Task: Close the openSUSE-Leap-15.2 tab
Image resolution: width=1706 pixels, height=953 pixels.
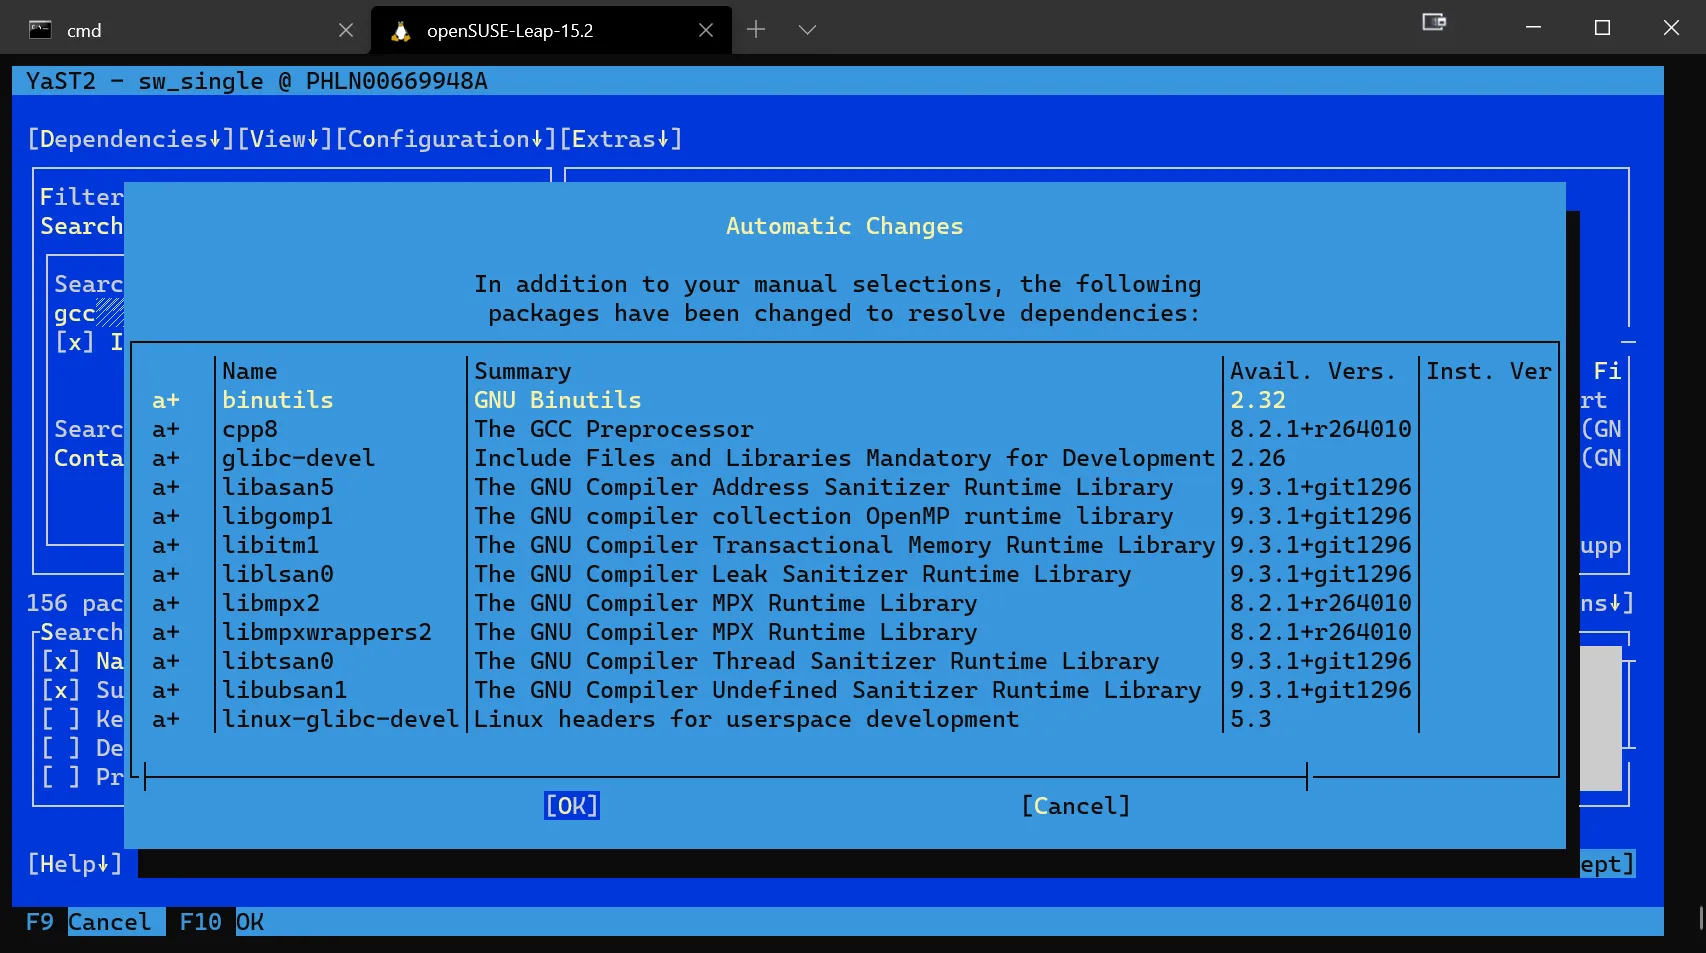Action: point(706,30)
